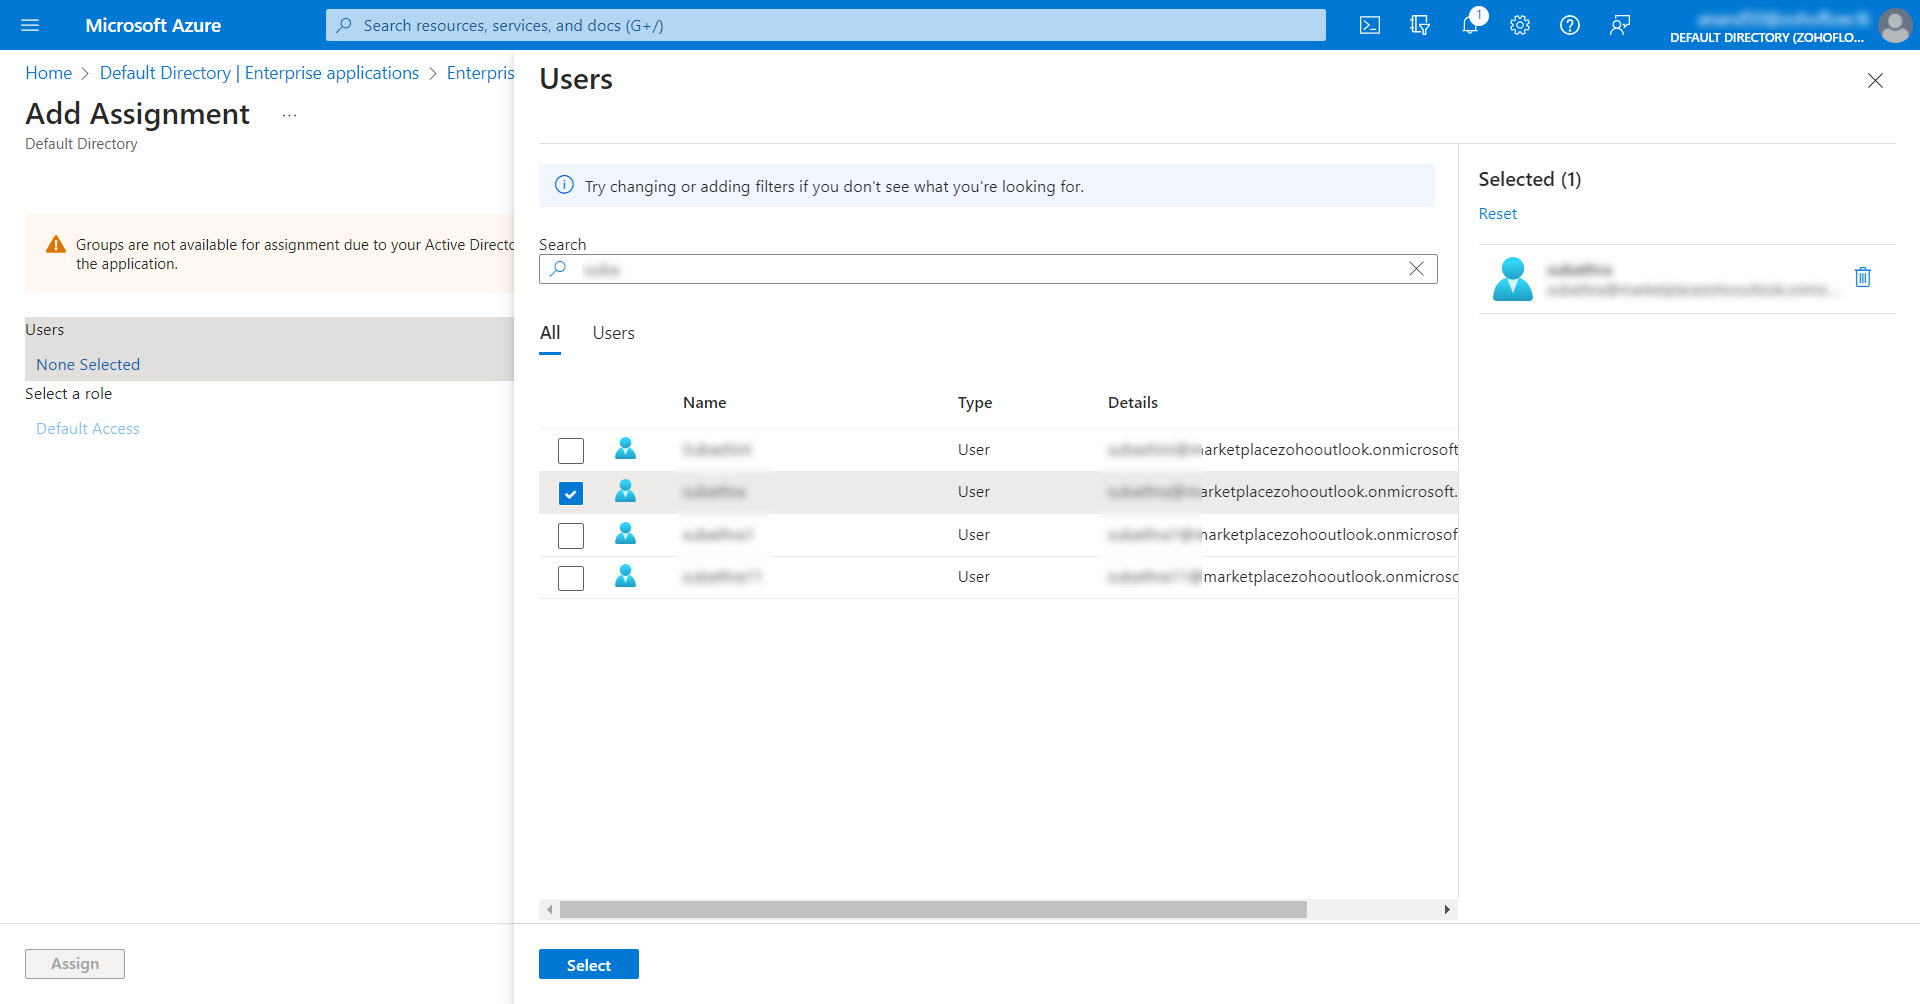Uncheck the selected second user checkbox
The image size is (1920, 1004).
571,493
